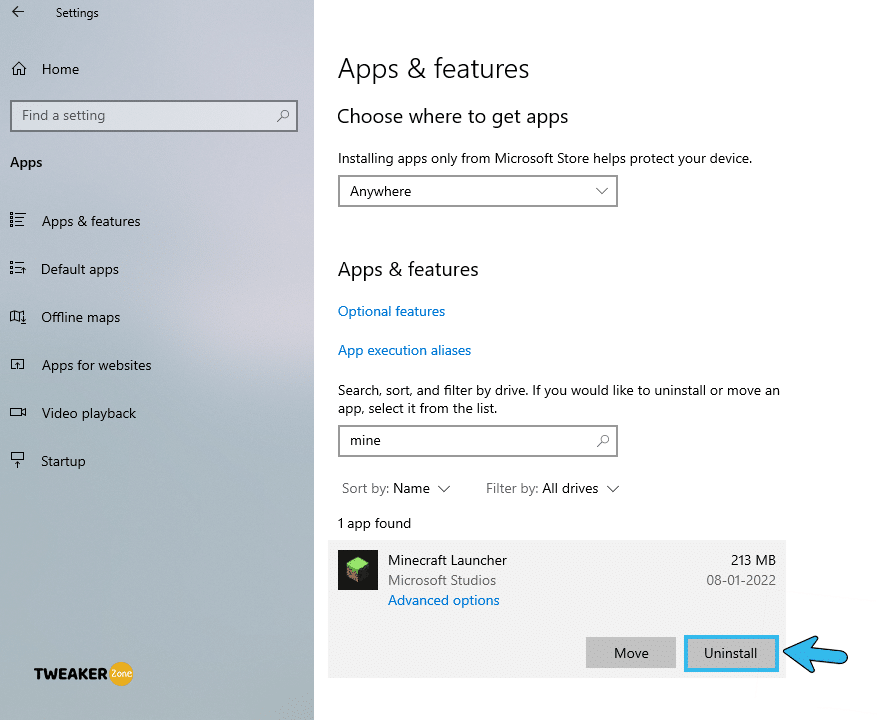Open the Startup apps section
This screenshot has height=720, width=883.
(63, 461)
